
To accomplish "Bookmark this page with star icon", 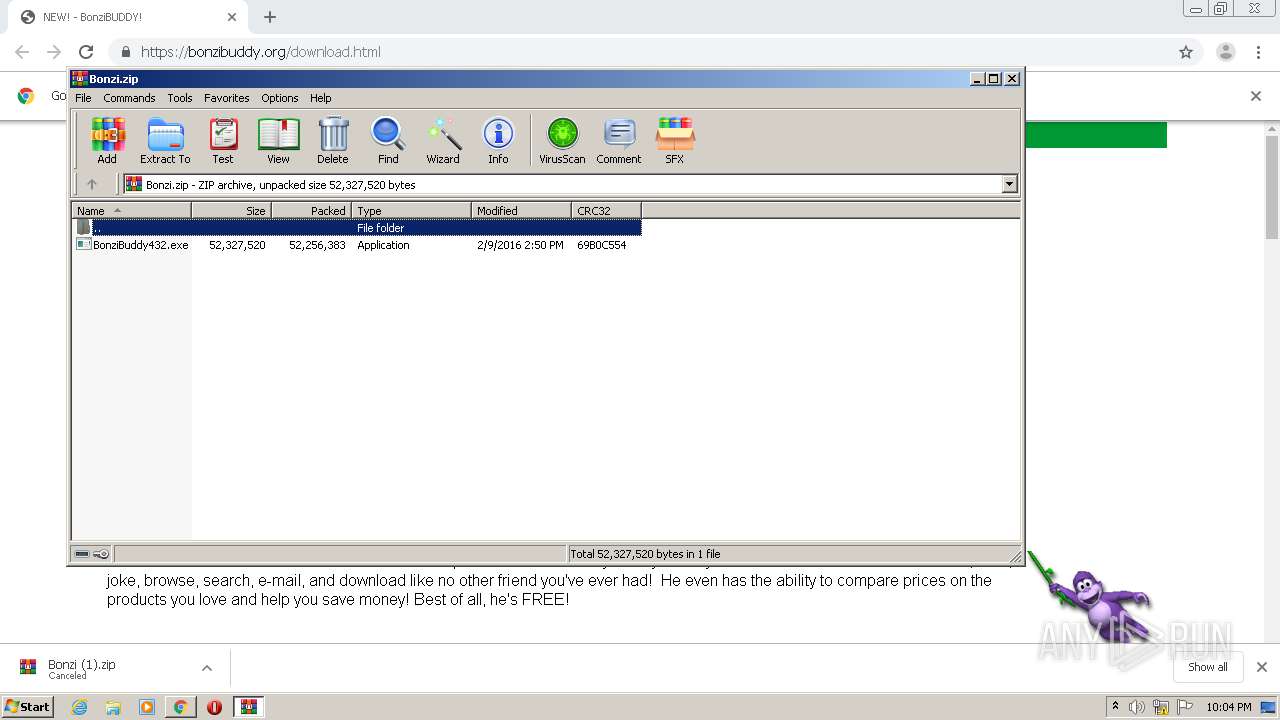I will tap(1186, 52).
